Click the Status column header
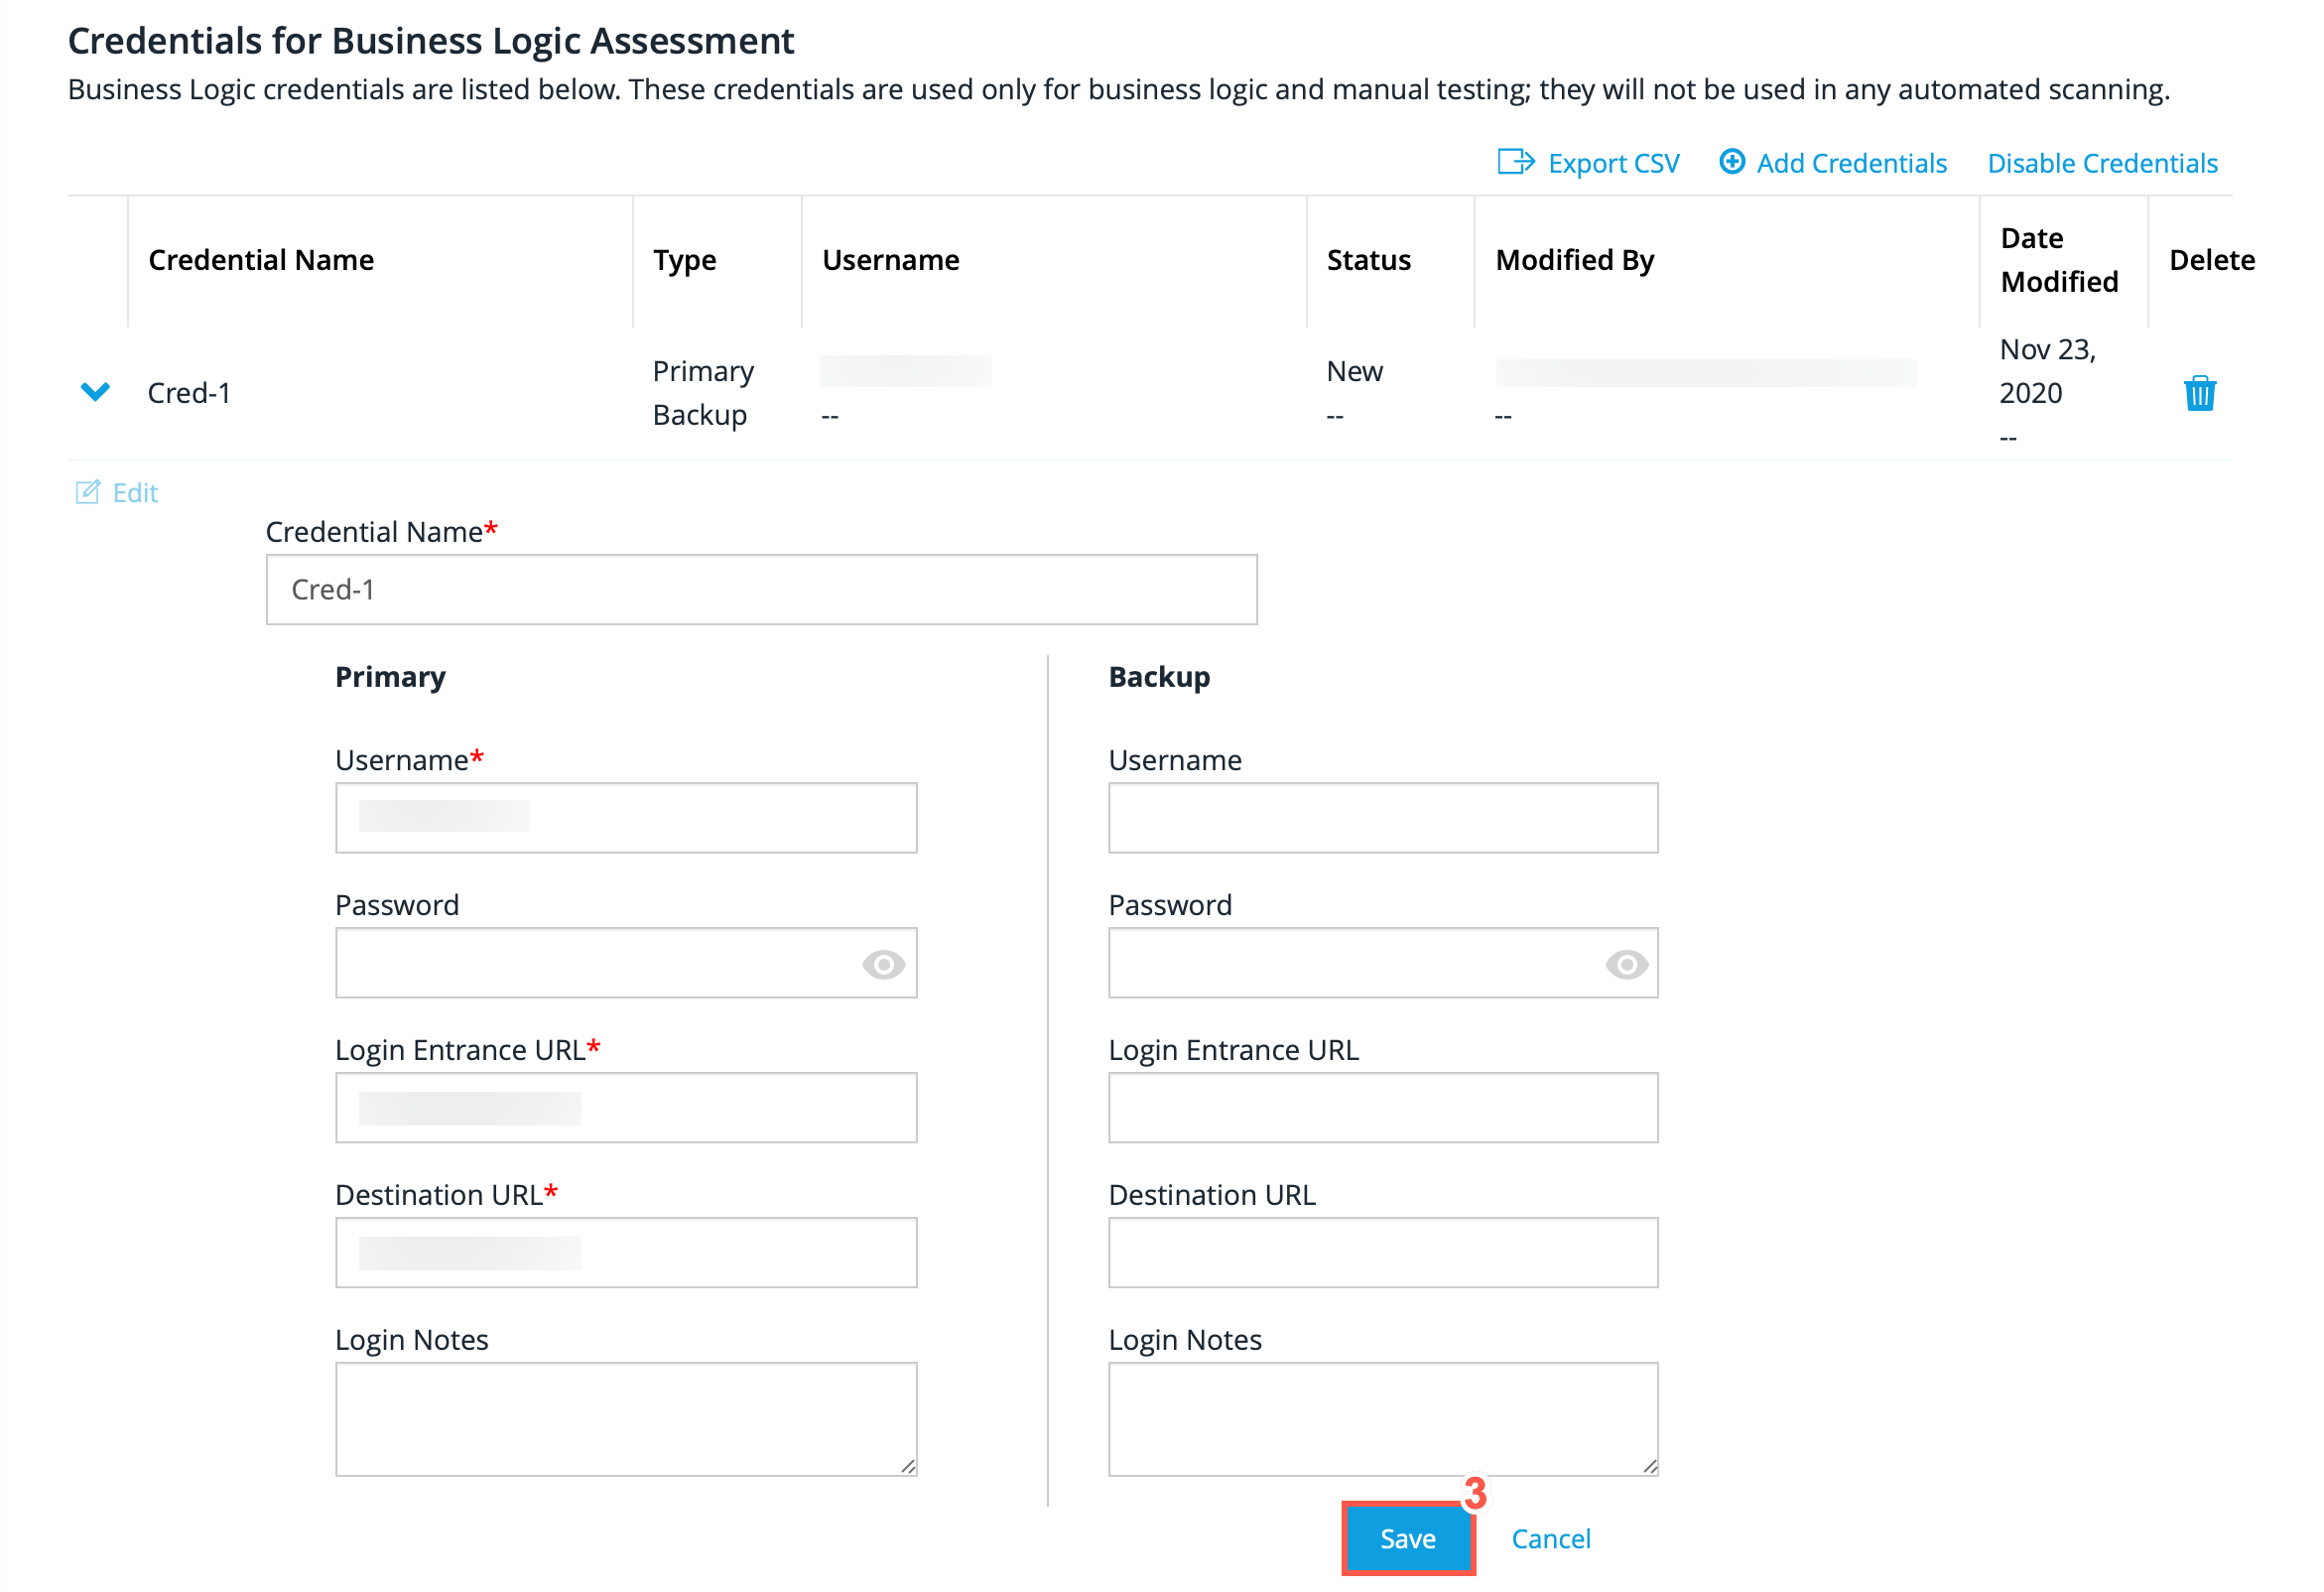The width and height of the screenshot is (2324, 1592). 1368,260
